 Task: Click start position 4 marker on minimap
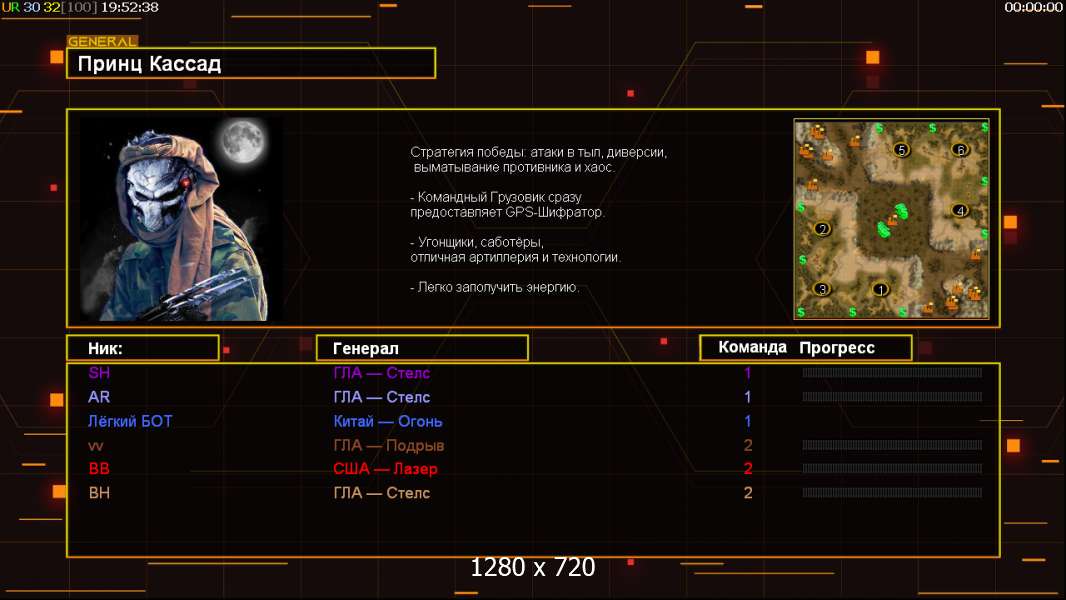(960, 210)
